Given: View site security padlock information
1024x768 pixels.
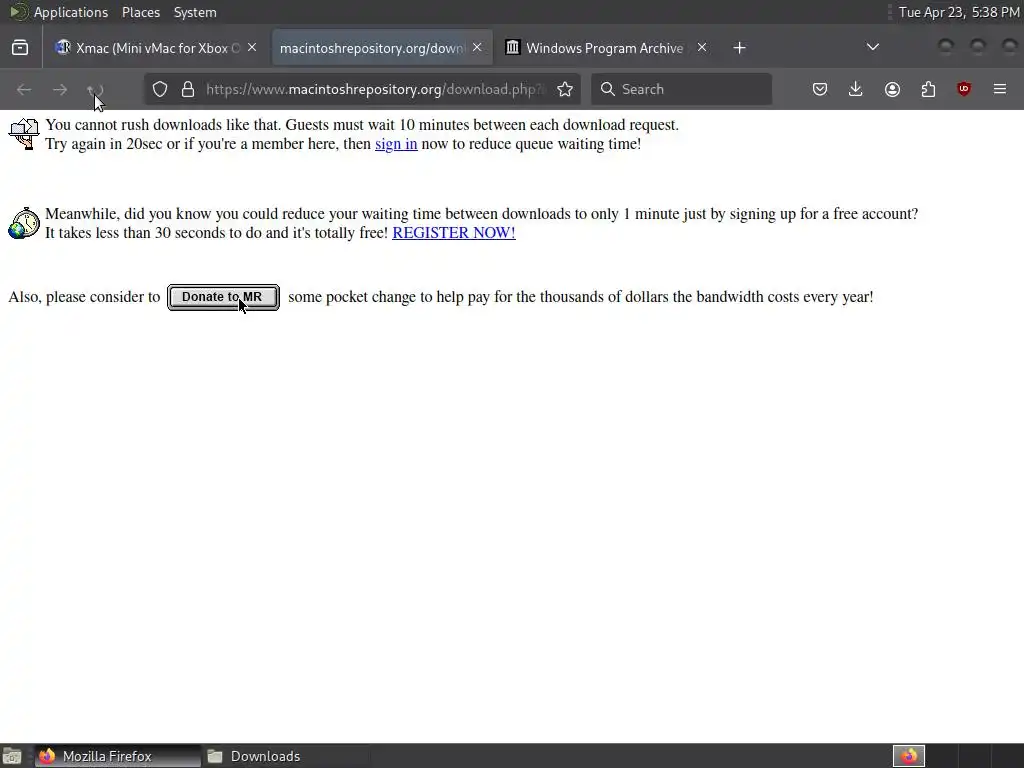Looking at the screenshot, I should 188,89.
